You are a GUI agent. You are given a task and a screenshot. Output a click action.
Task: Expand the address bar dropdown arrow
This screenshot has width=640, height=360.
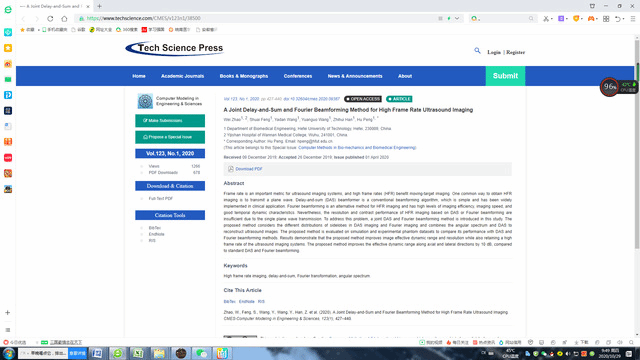click(457, 18)
